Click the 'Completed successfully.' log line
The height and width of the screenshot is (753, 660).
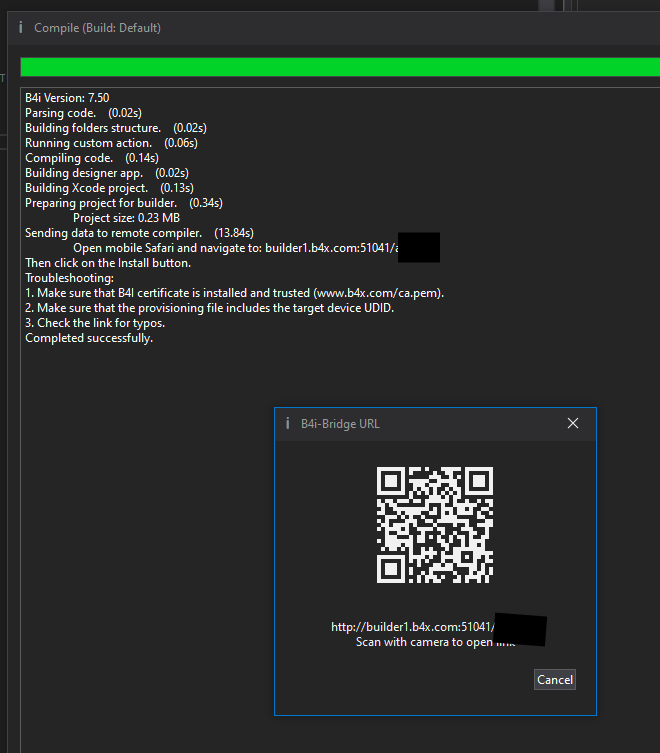89,338
